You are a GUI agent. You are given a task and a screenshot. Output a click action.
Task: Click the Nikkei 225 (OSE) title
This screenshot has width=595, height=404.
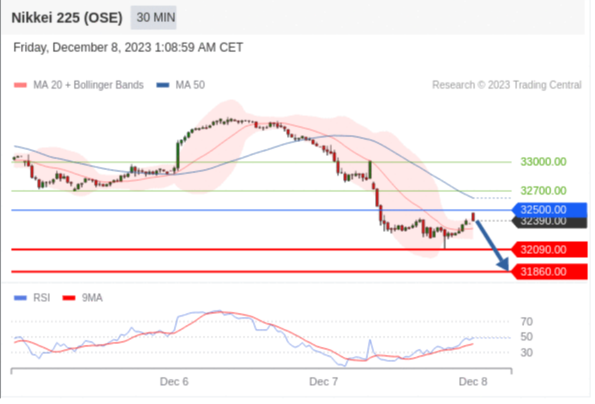coord(67,18)
